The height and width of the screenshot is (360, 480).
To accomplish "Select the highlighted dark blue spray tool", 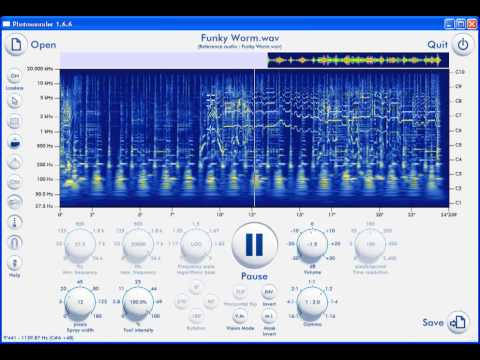I will point(15,143).
